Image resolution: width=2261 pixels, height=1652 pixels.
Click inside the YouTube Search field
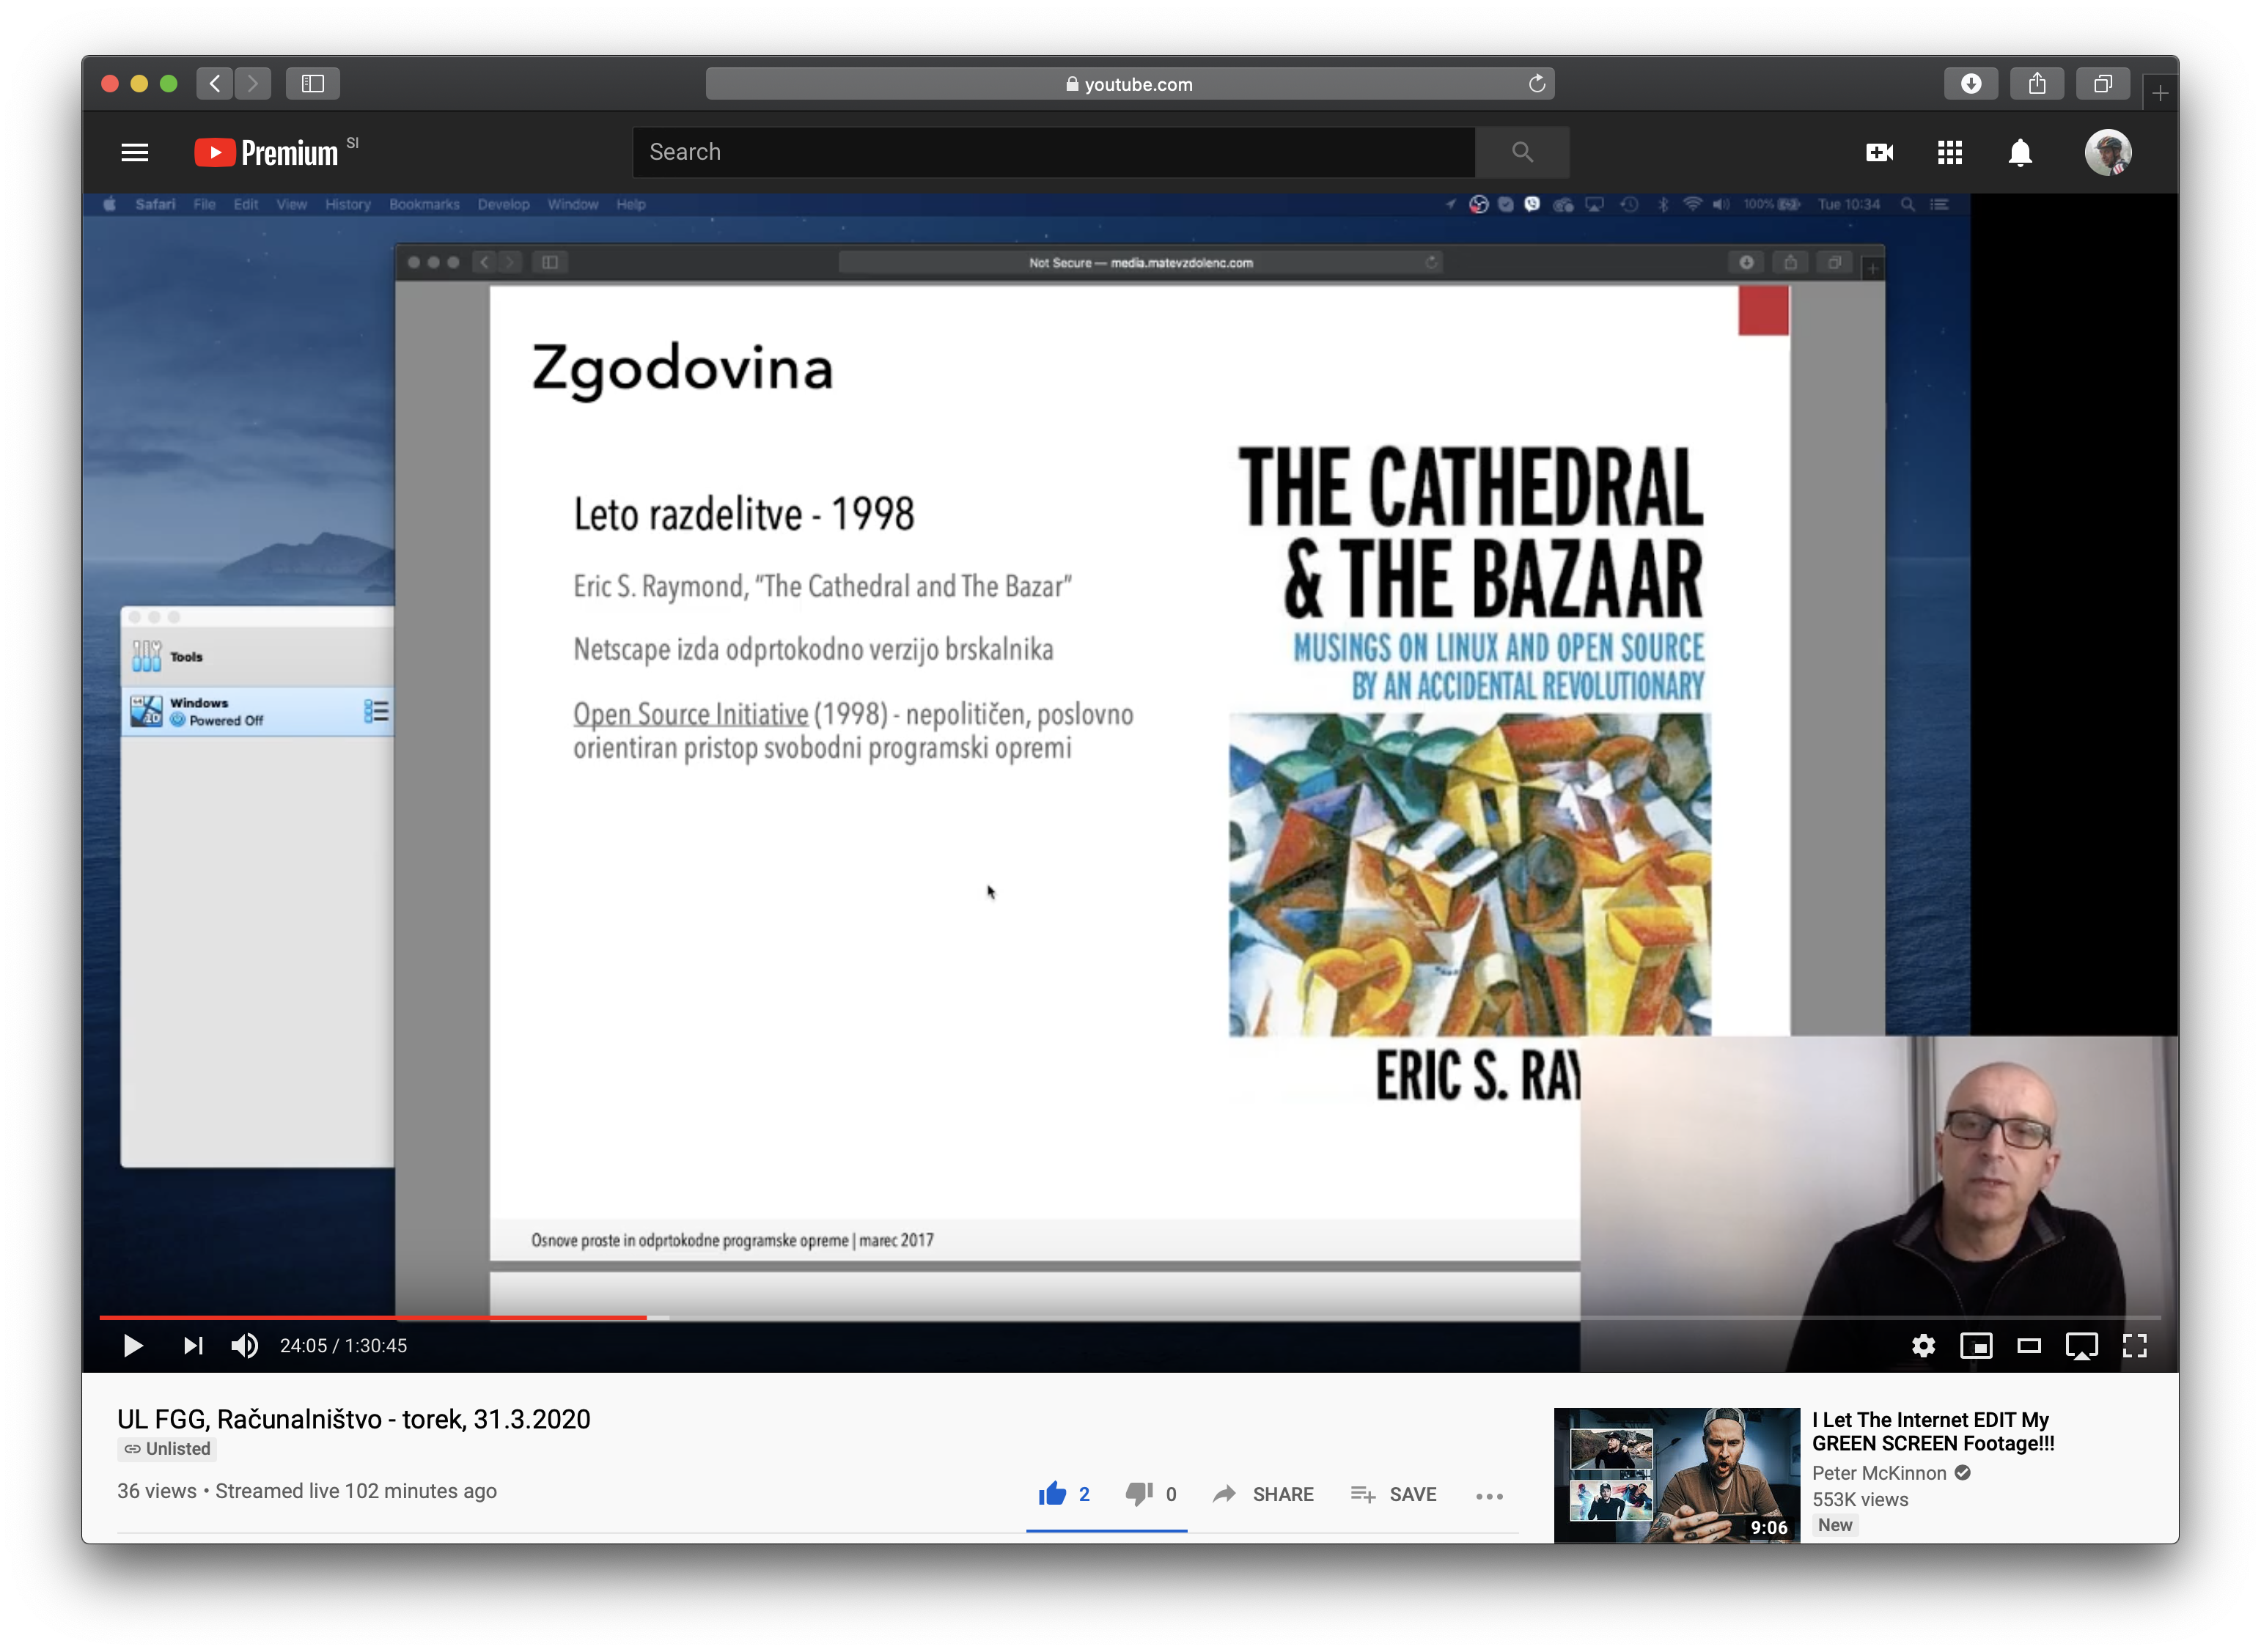click(x=1053, y=152)
